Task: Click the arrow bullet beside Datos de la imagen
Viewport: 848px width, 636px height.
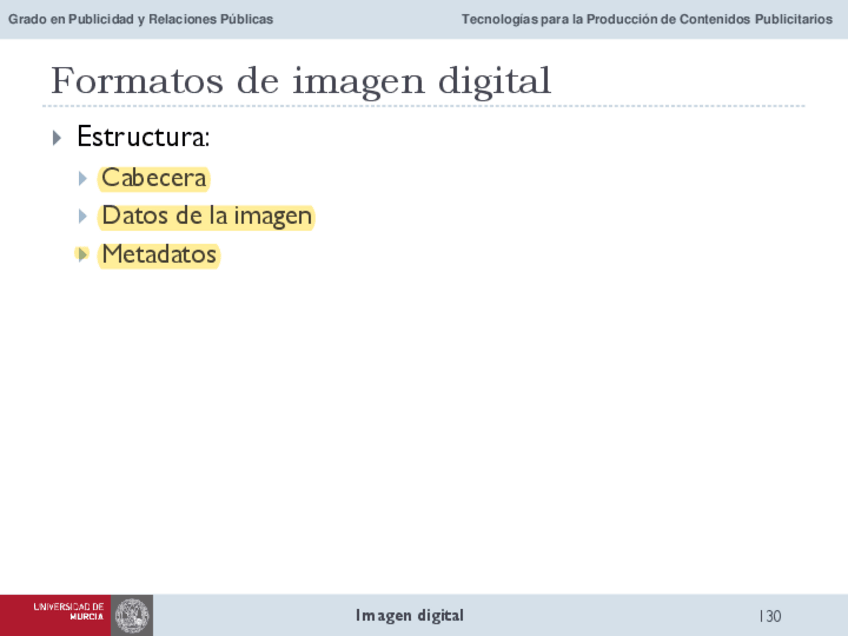Action: tap(82, 216)
